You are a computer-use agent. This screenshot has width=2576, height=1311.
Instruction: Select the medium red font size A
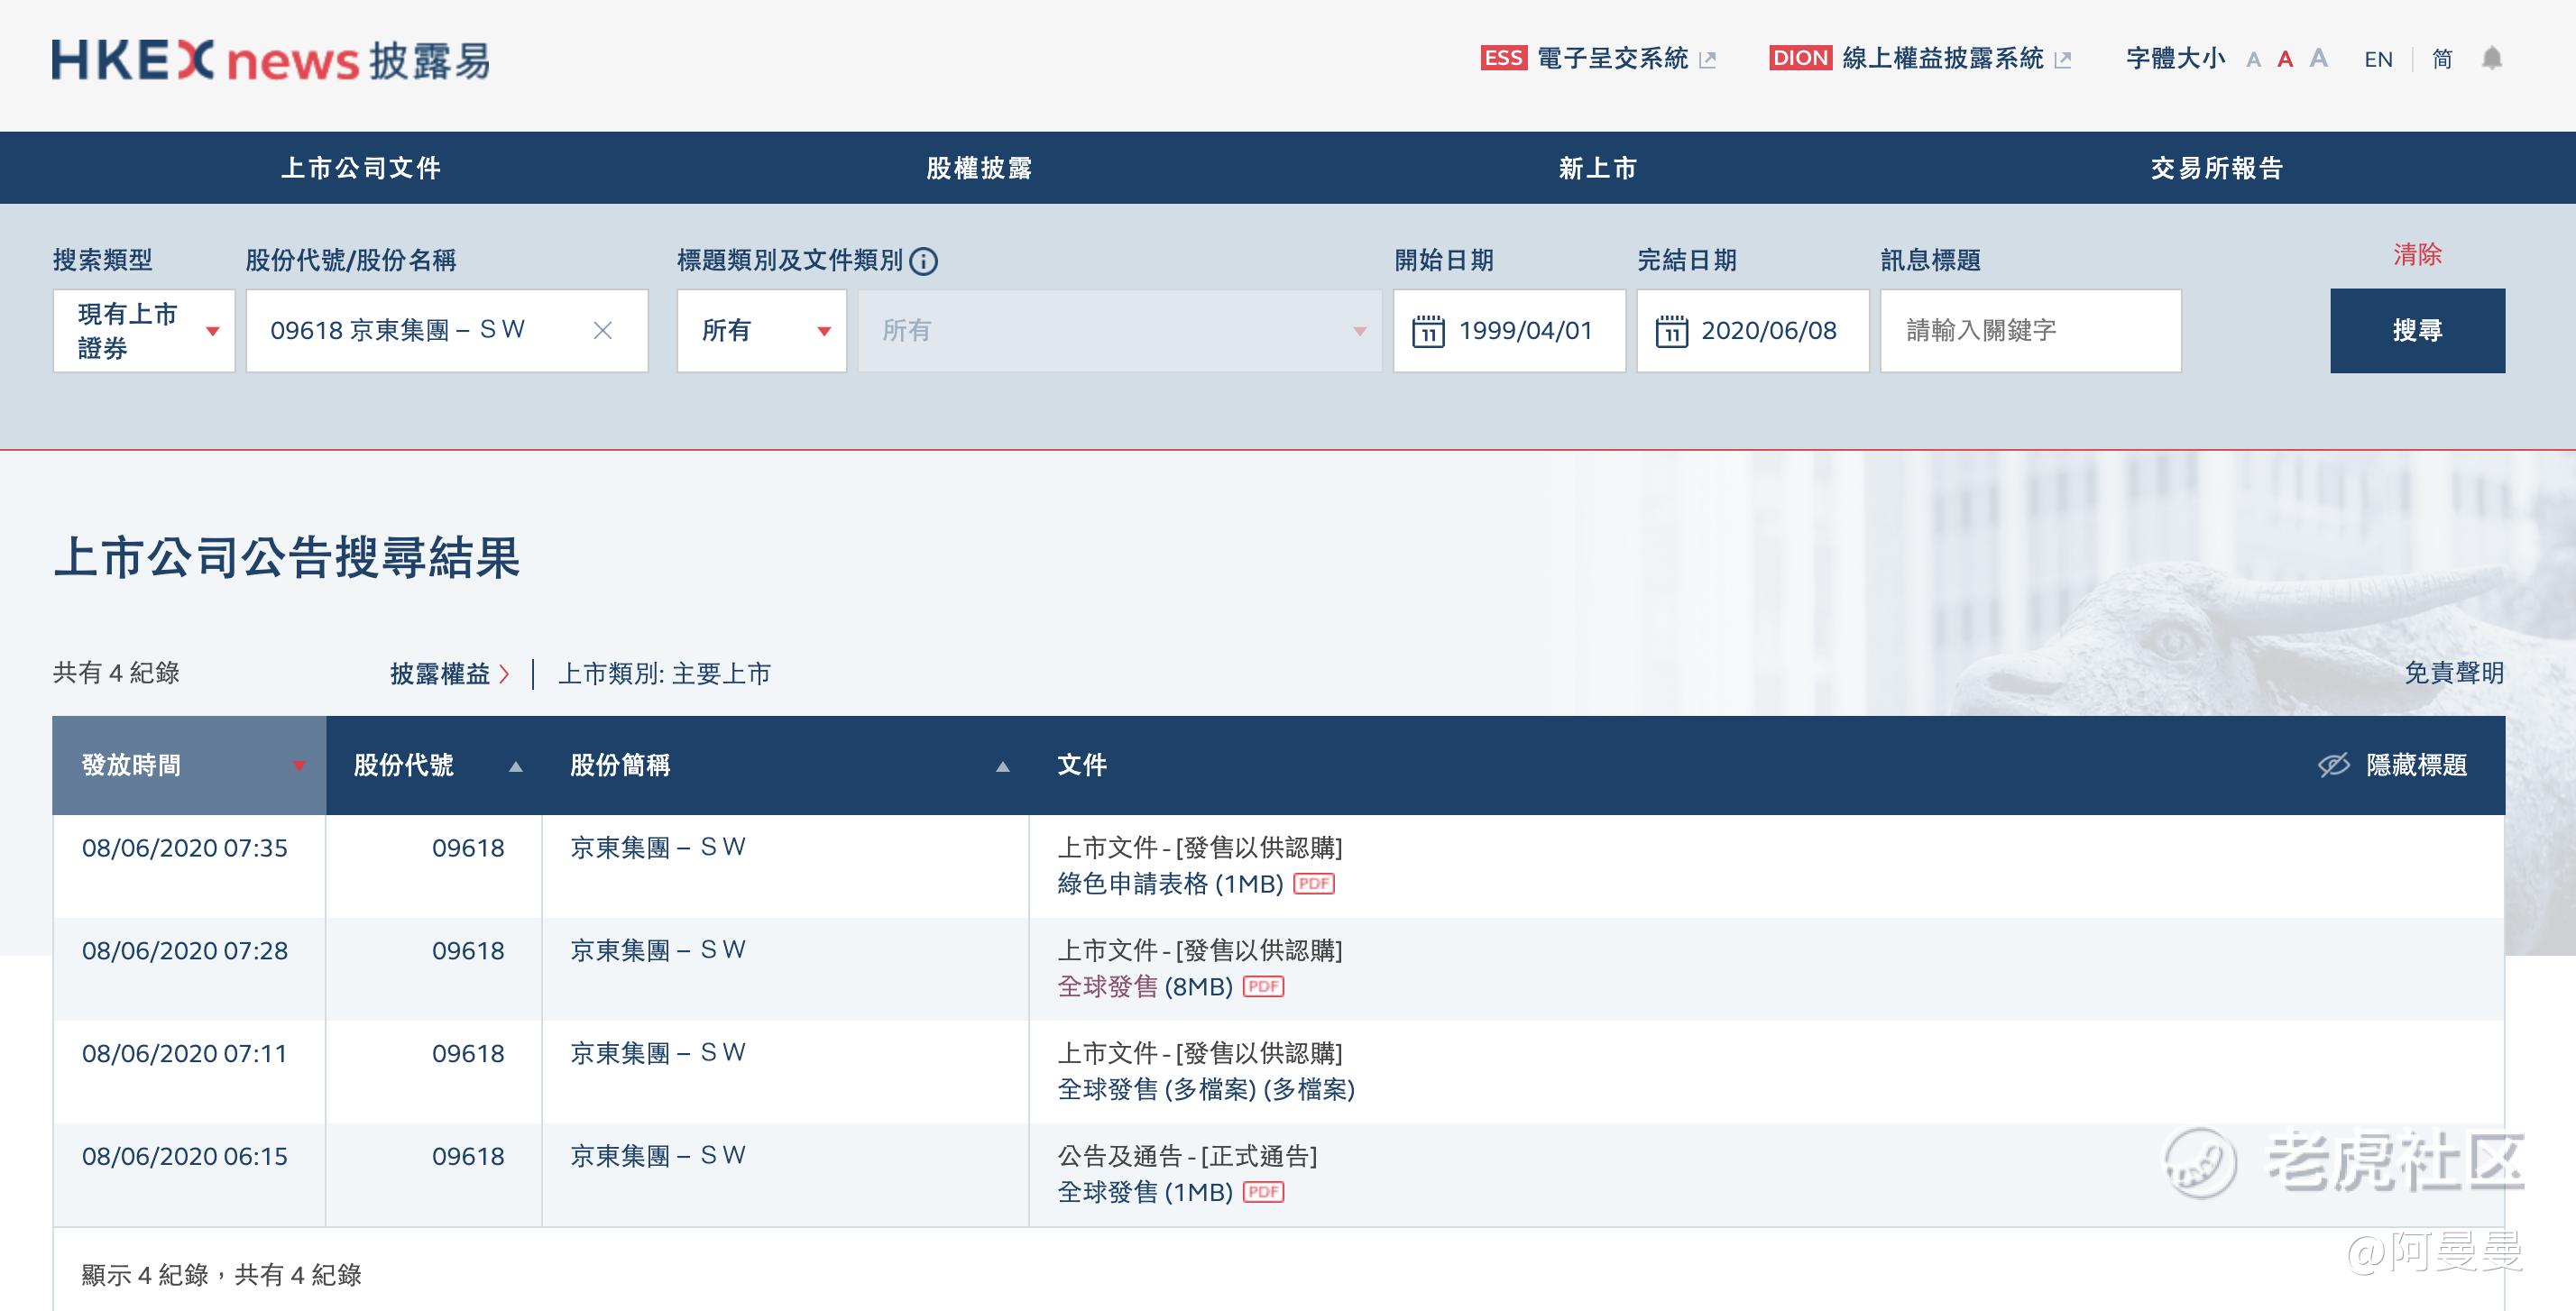tap(2285, 59)
